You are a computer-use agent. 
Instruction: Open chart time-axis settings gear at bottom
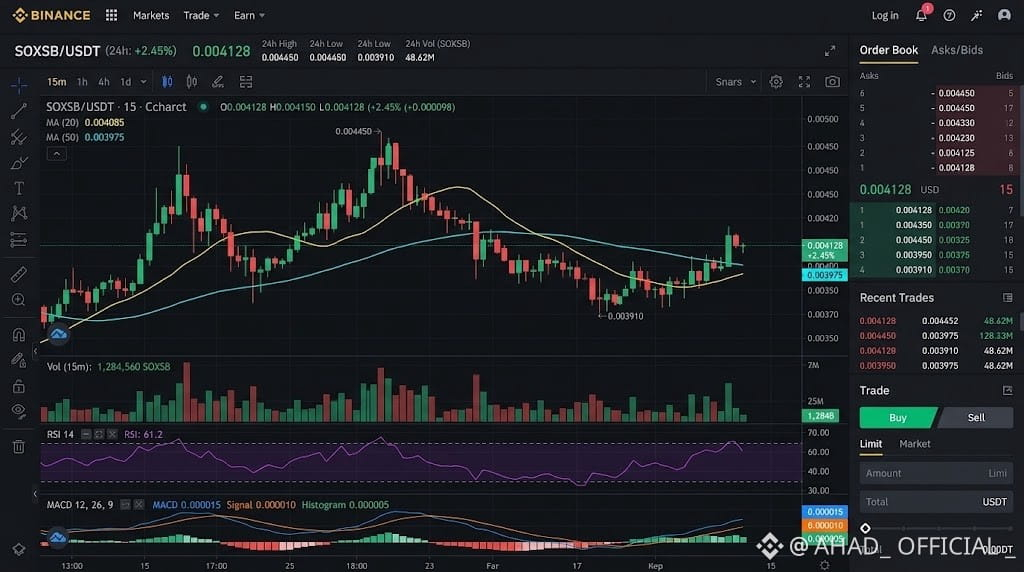point(825,565)
